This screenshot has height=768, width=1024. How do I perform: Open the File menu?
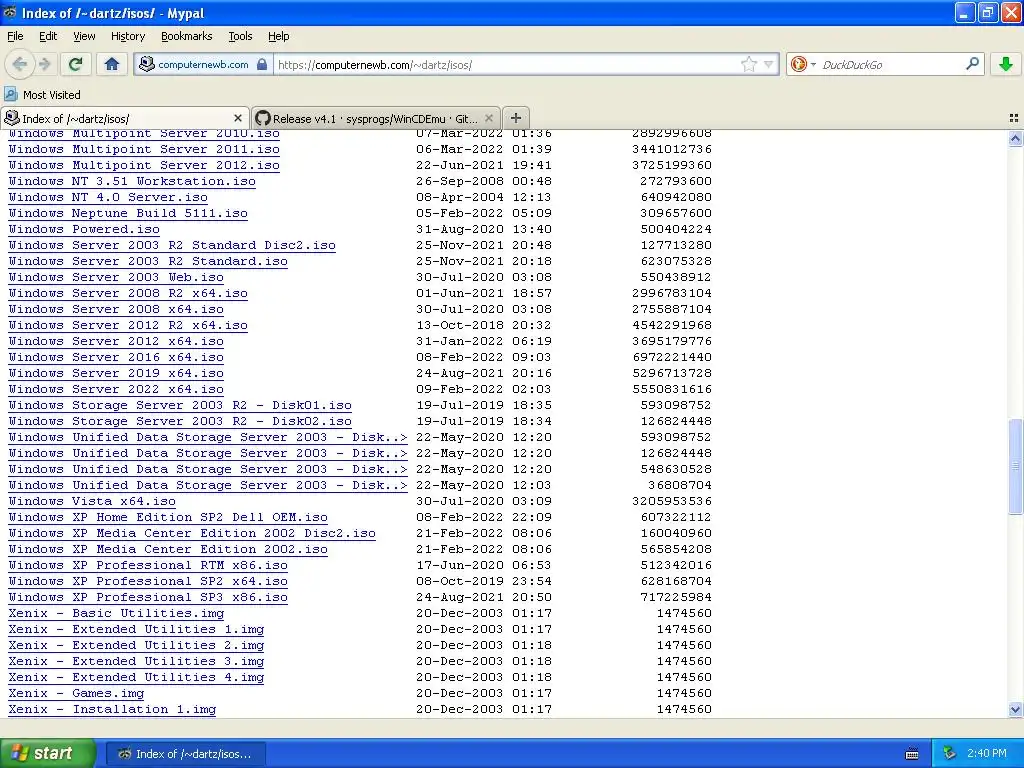coord(15,37)
